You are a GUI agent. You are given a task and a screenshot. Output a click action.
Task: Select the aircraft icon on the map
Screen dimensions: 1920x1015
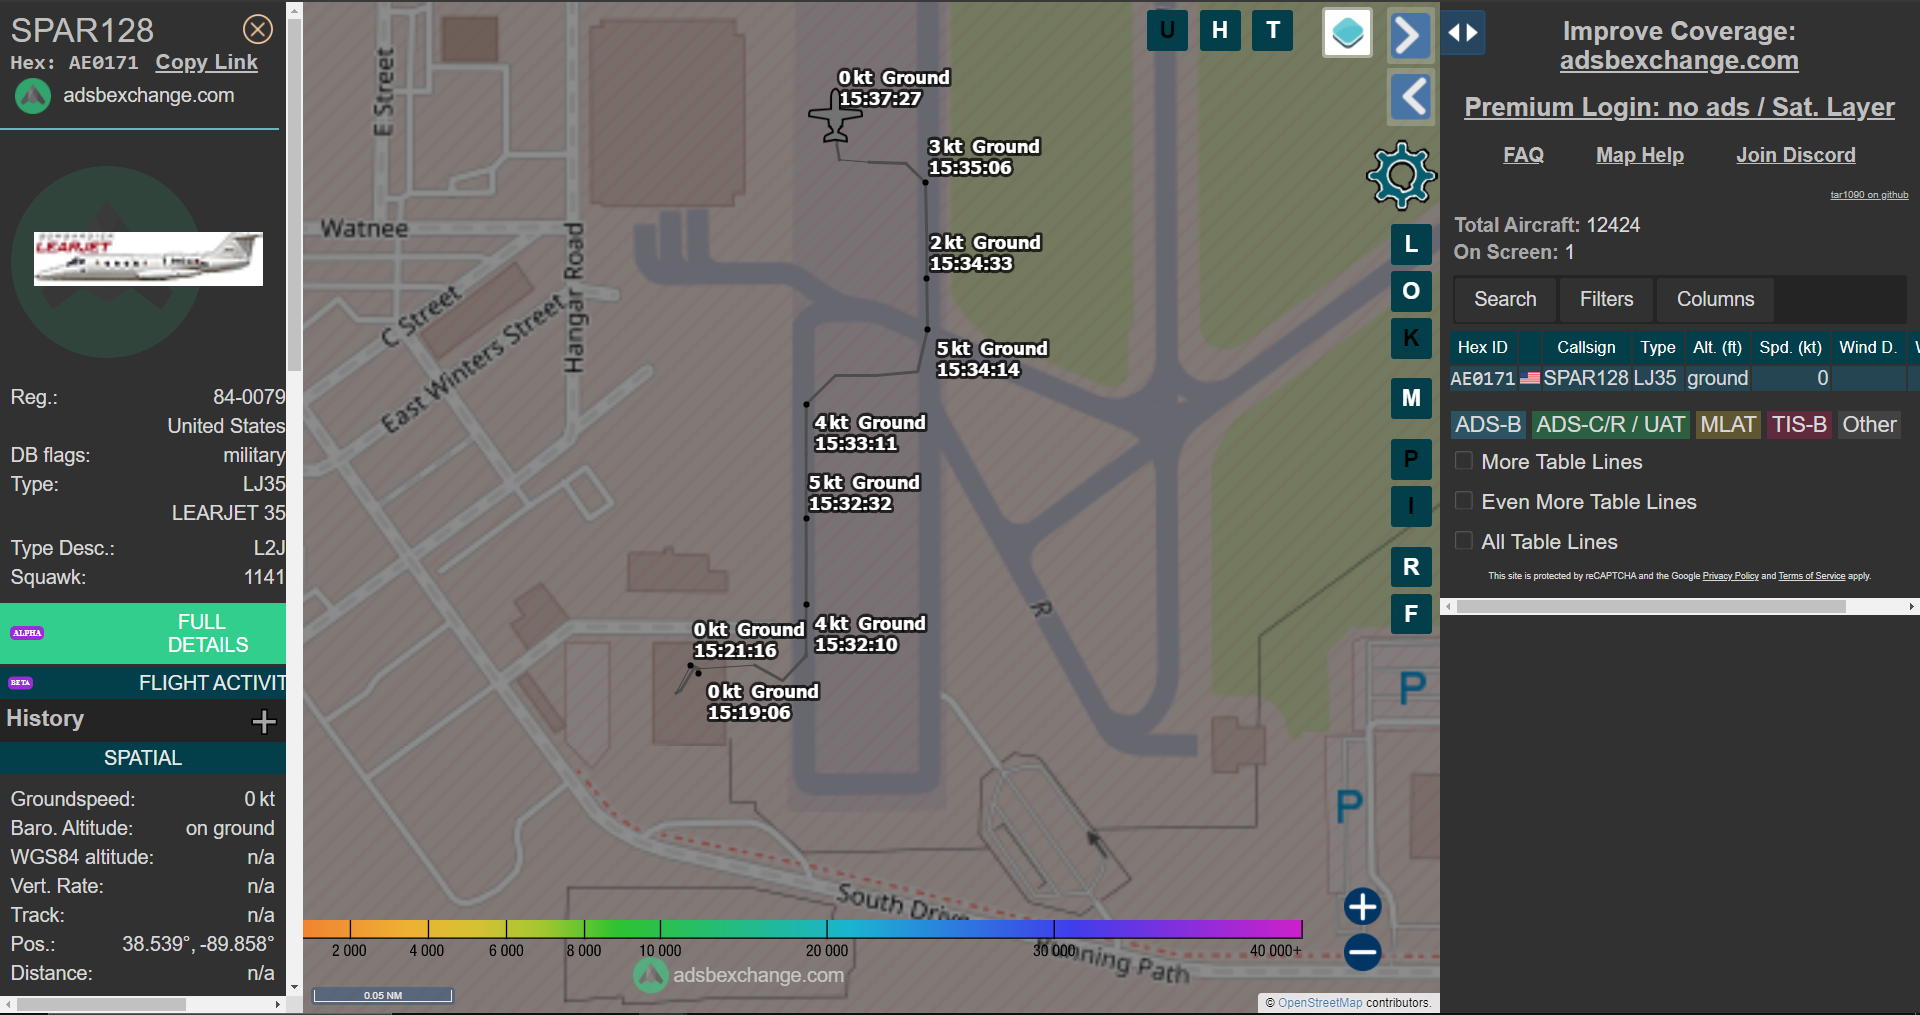[834, 117]
